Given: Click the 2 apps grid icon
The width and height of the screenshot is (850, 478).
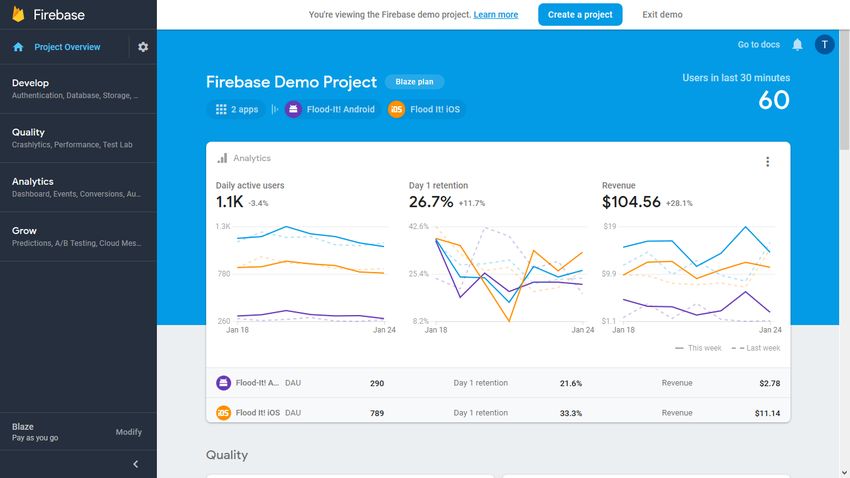Looking at the screenshot, I should [221, 109].
